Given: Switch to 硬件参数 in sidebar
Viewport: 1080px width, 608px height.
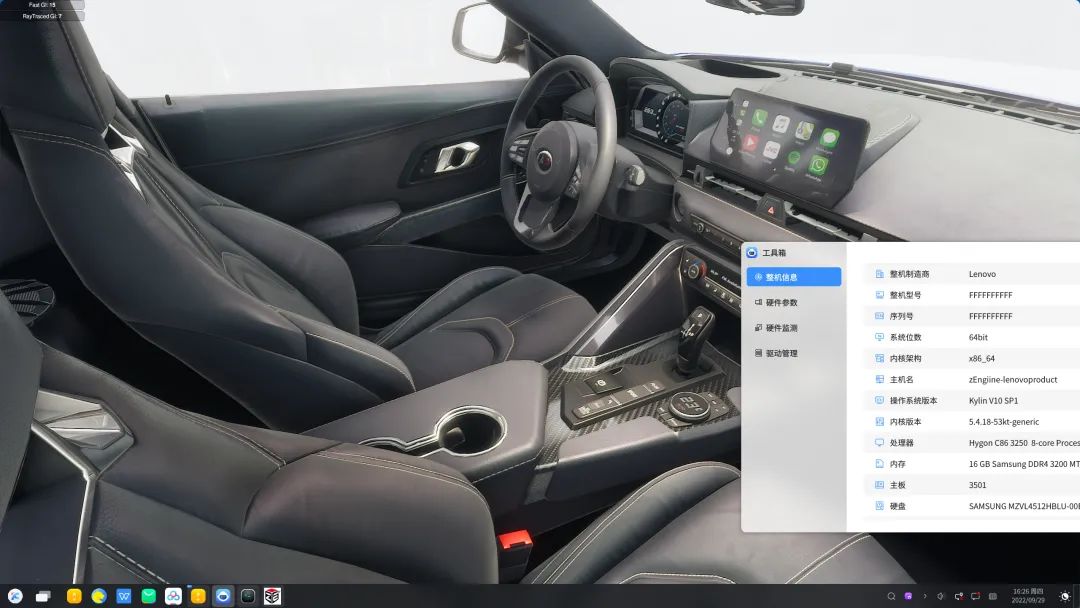Looking at the screenshot, I should point(793,302).
